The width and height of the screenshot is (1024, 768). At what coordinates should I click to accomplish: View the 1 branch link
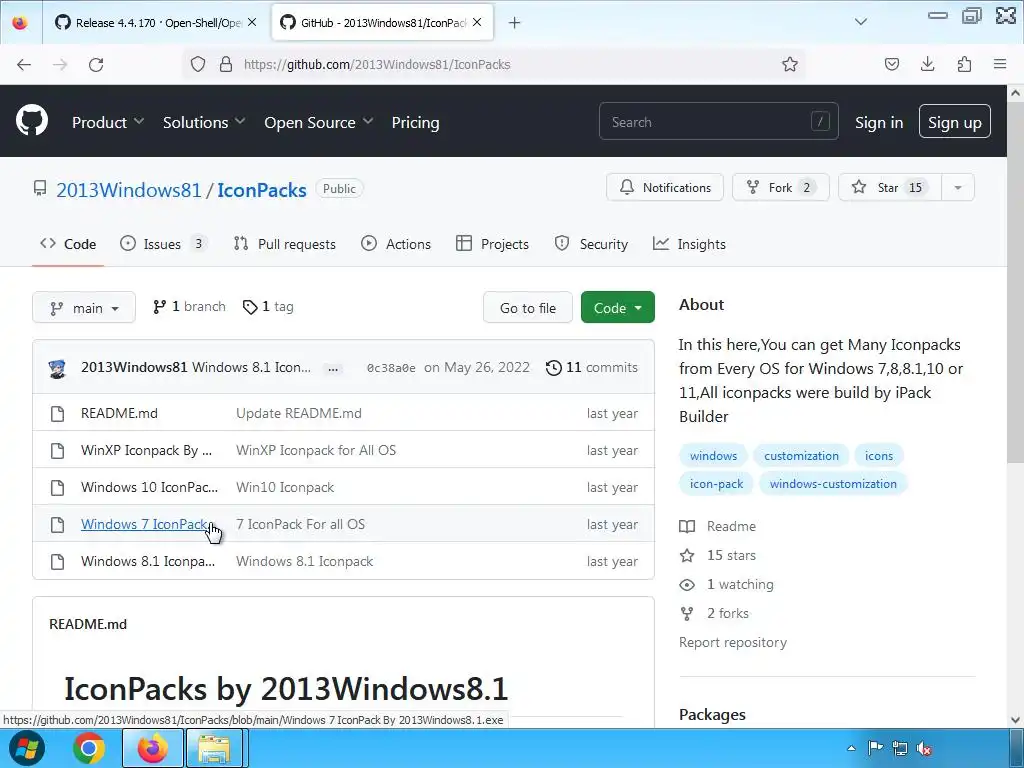pyautogui.click(x=189, y=306)
